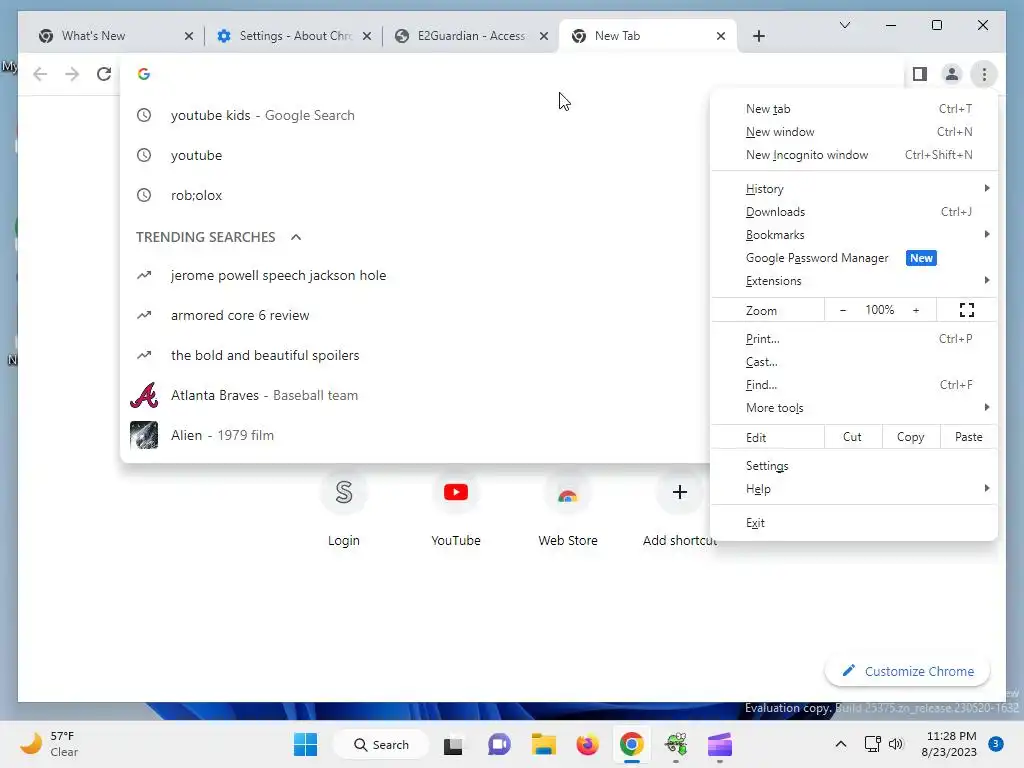Switch to the E2Guardian tab
Screen dimensions: 1024x768
[470, 36]
